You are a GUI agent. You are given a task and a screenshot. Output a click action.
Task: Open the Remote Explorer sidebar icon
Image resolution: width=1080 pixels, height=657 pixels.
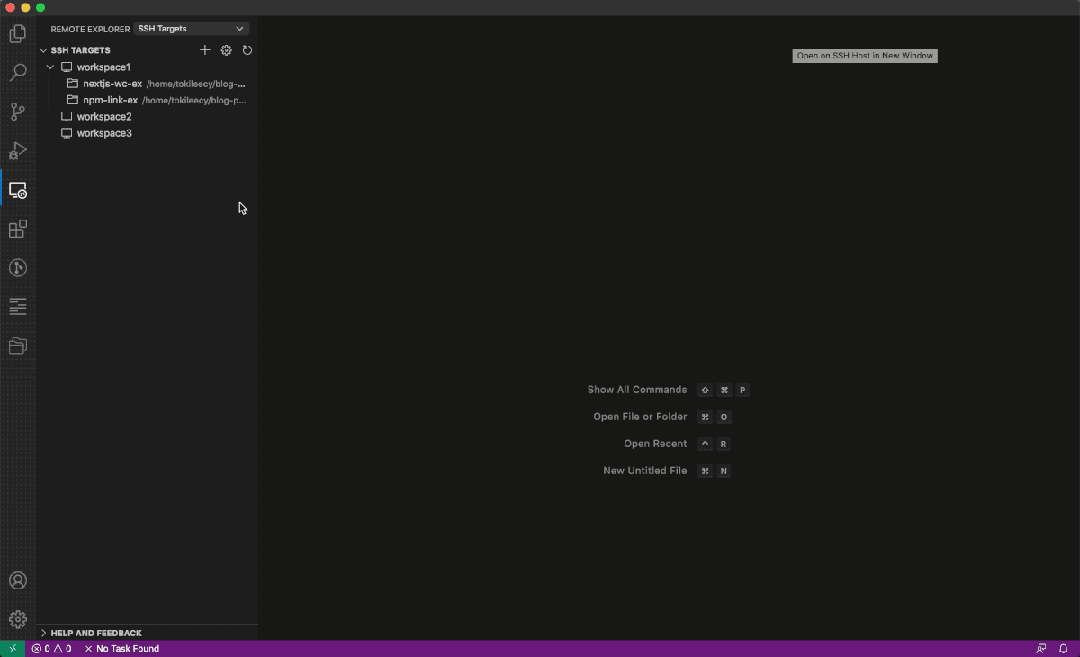pos(17,190)
